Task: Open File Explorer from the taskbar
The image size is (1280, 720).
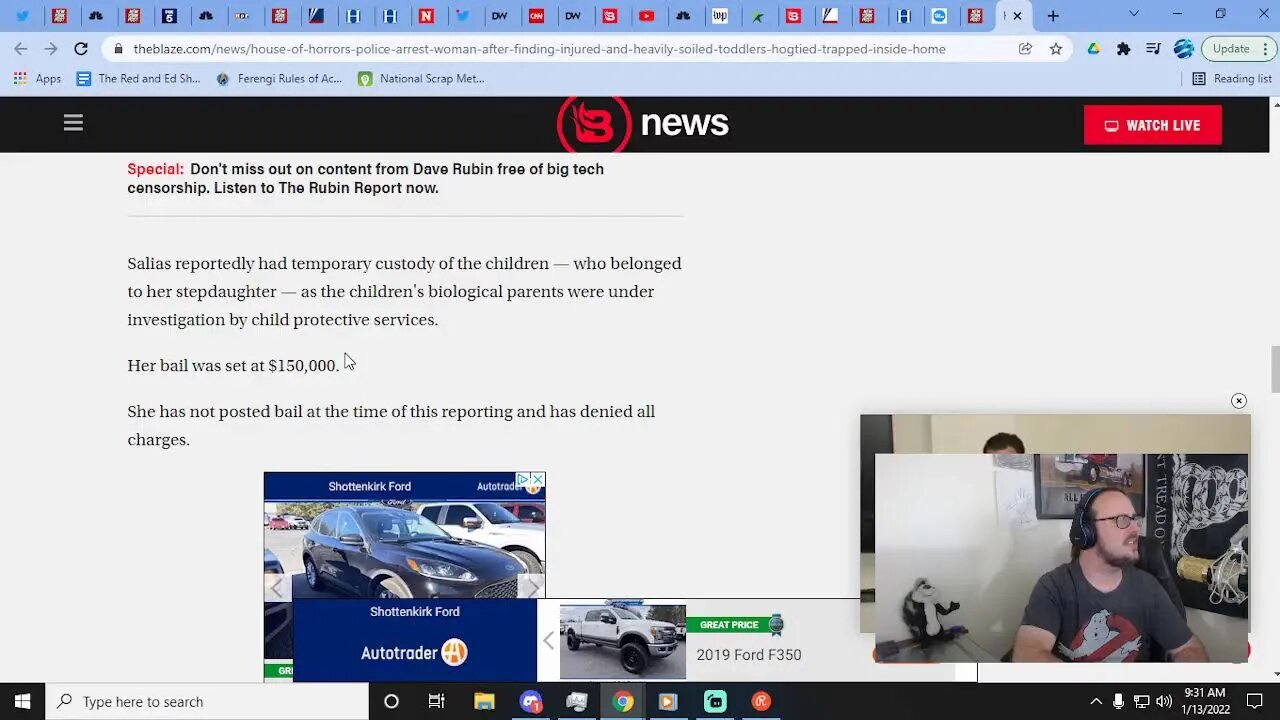Action: [484, 701]
